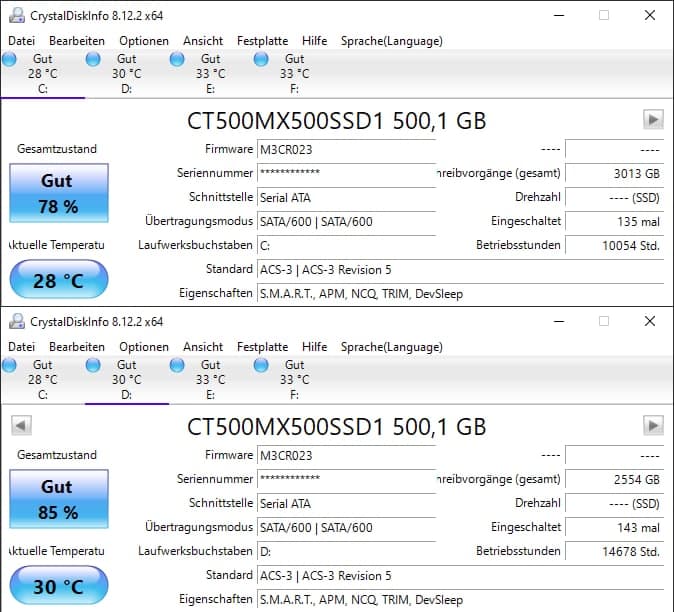This screenshot has width=674, height=612.
Task: Open Datei menu in bottom window
Action: point(21,347)
